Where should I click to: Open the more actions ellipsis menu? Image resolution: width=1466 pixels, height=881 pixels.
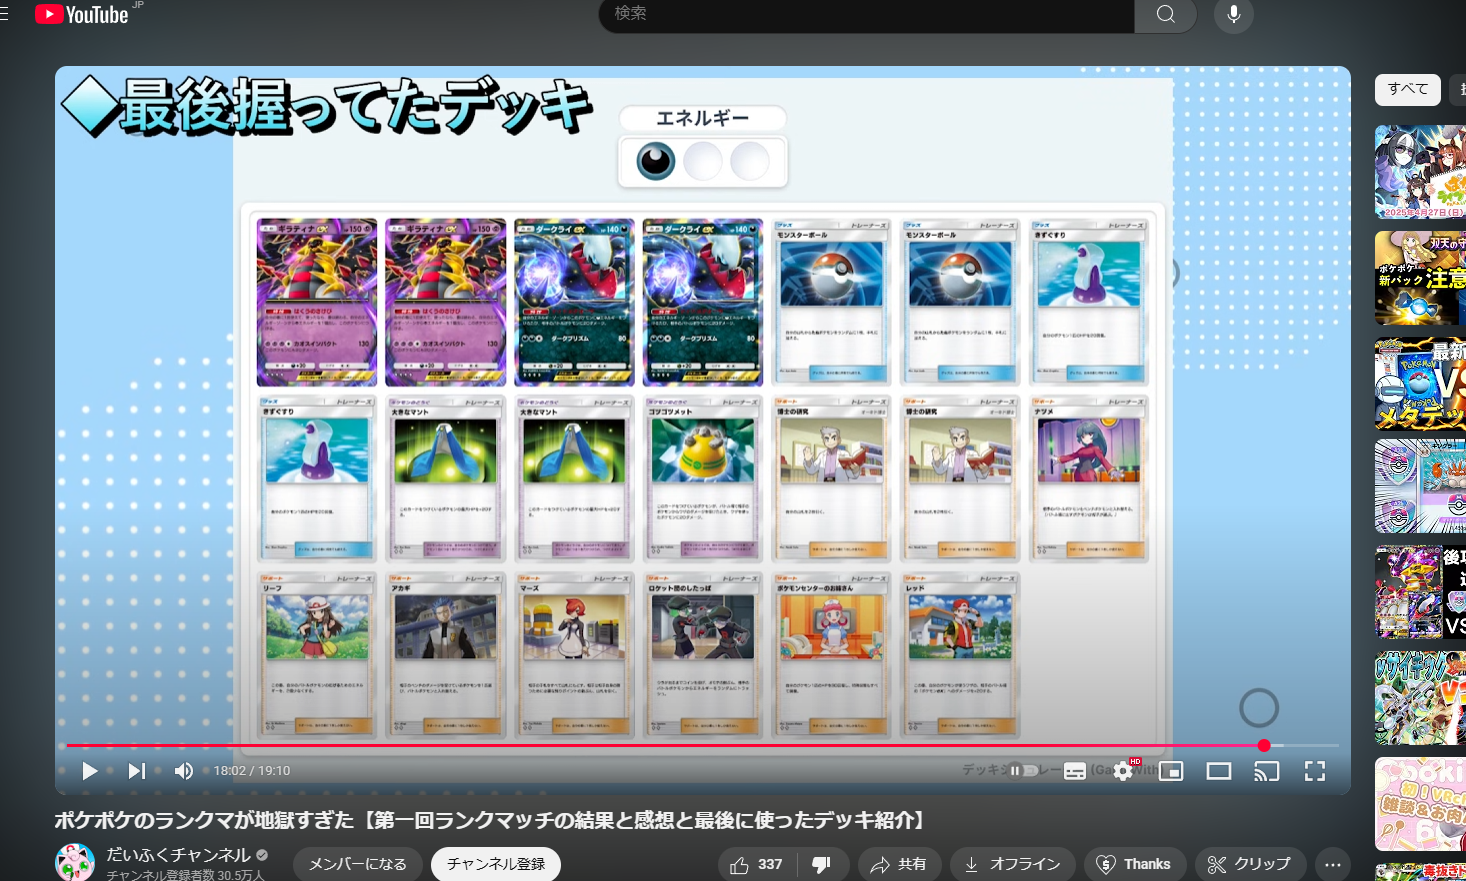1333,865
